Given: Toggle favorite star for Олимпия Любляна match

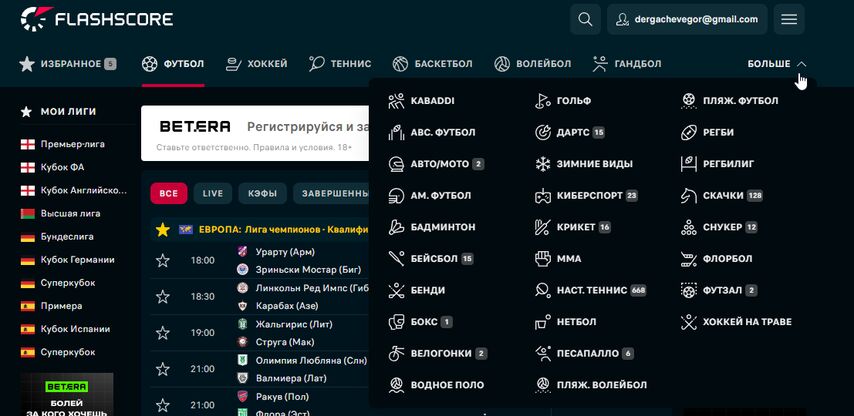Looking at the screenshot, I should click(x=162, y=369).
